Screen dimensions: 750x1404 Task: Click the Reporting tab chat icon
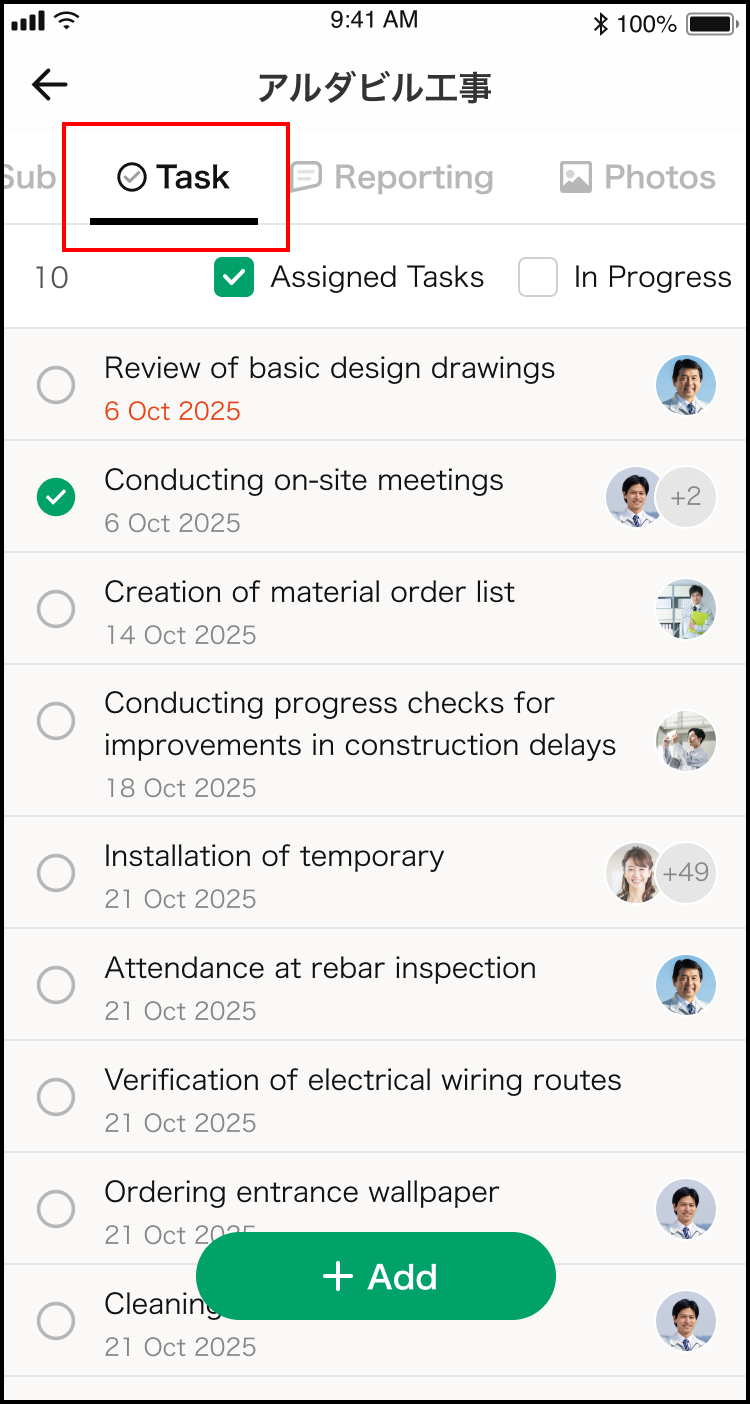[306, 178]
